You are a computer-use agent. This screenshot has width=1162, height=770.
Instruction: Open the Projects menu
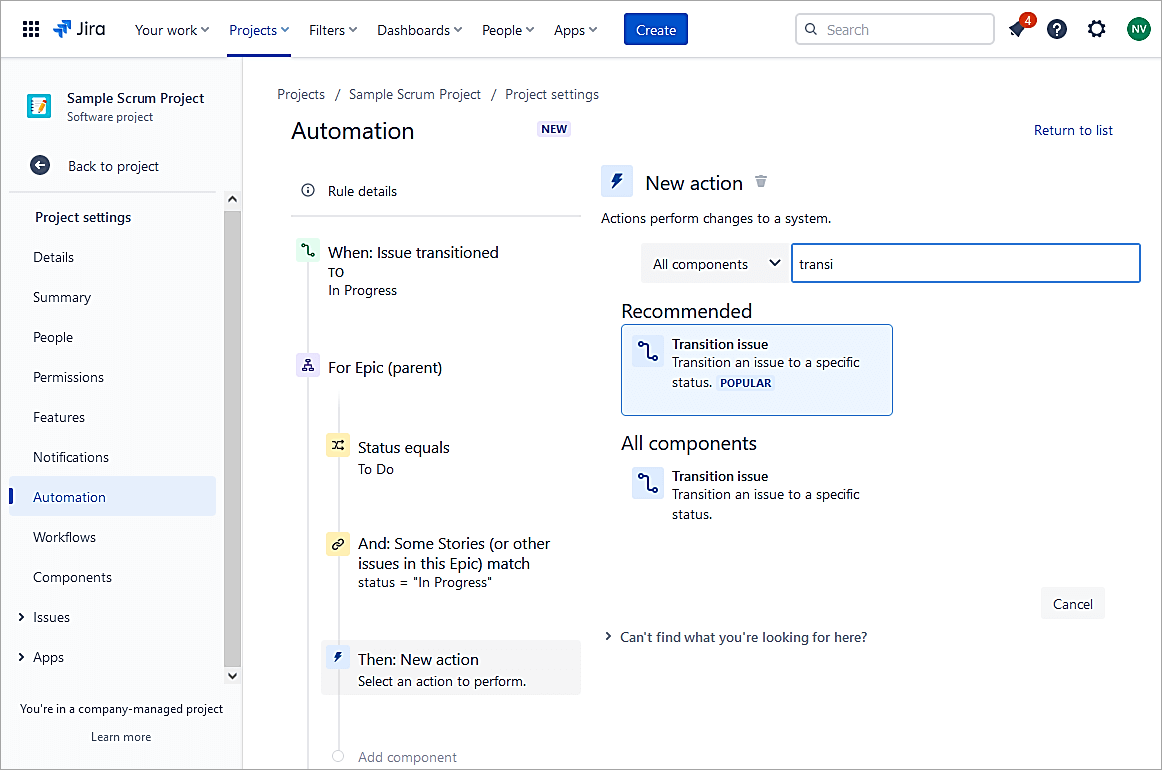click(x=259, y=30)
